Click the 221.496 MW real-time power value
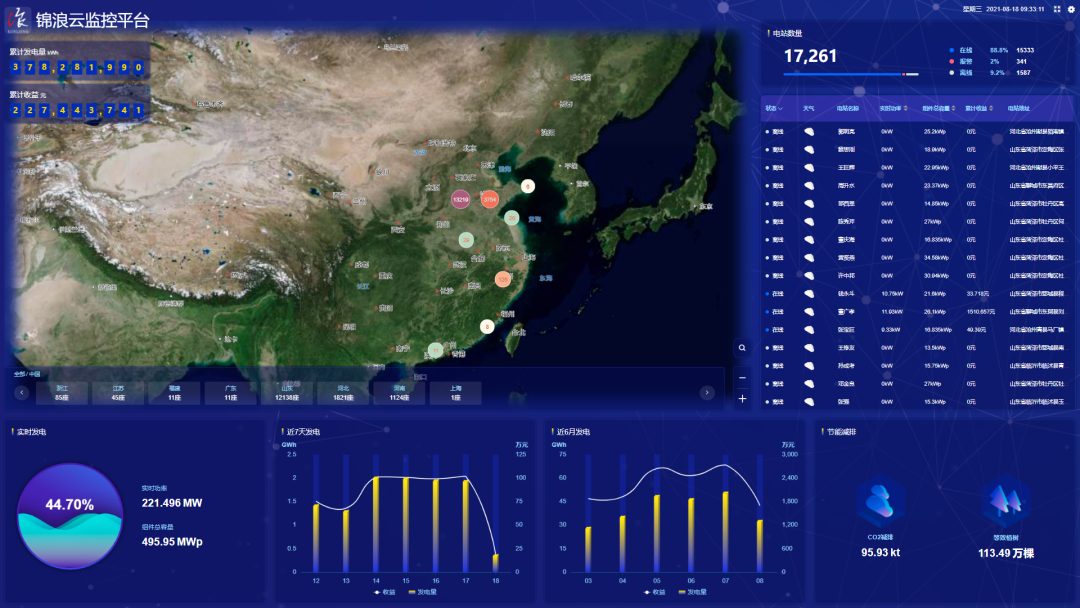 click(172, 503)
